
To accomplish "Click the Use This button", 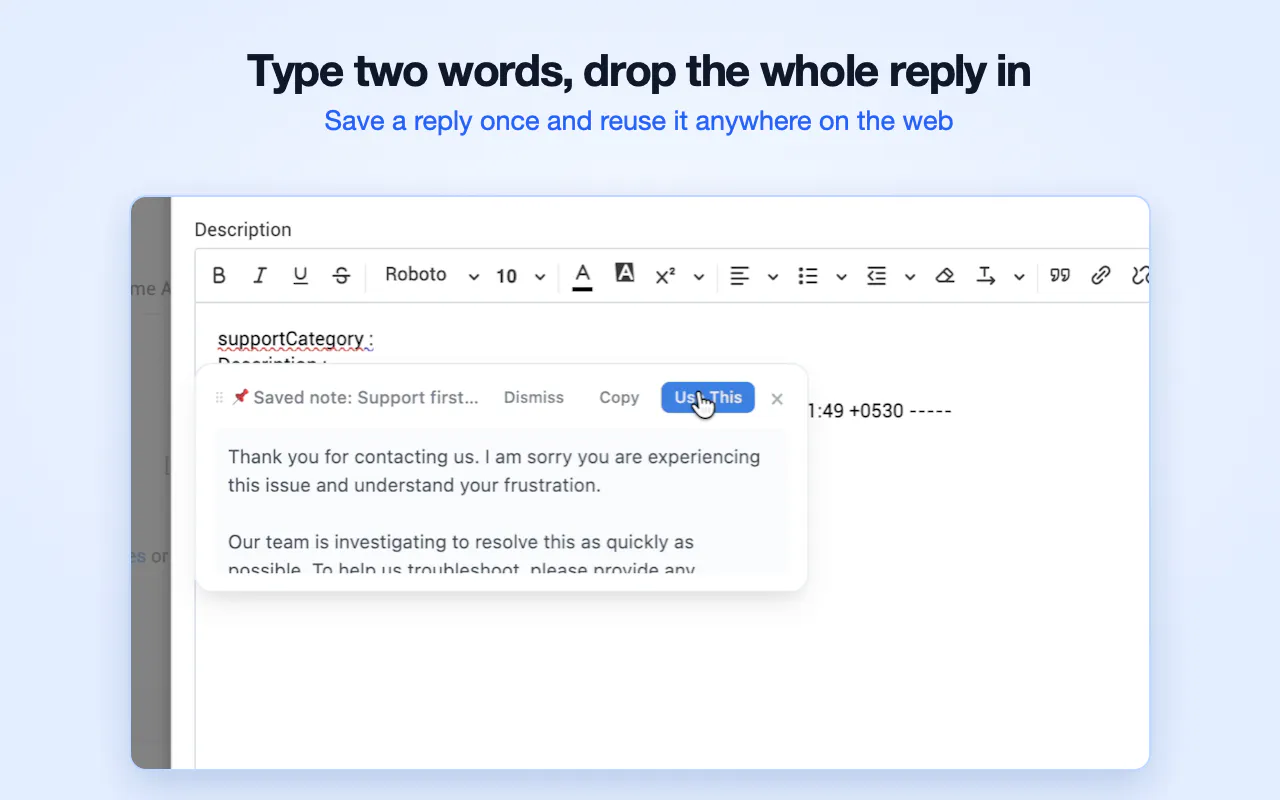I will [x=708, y=397].
